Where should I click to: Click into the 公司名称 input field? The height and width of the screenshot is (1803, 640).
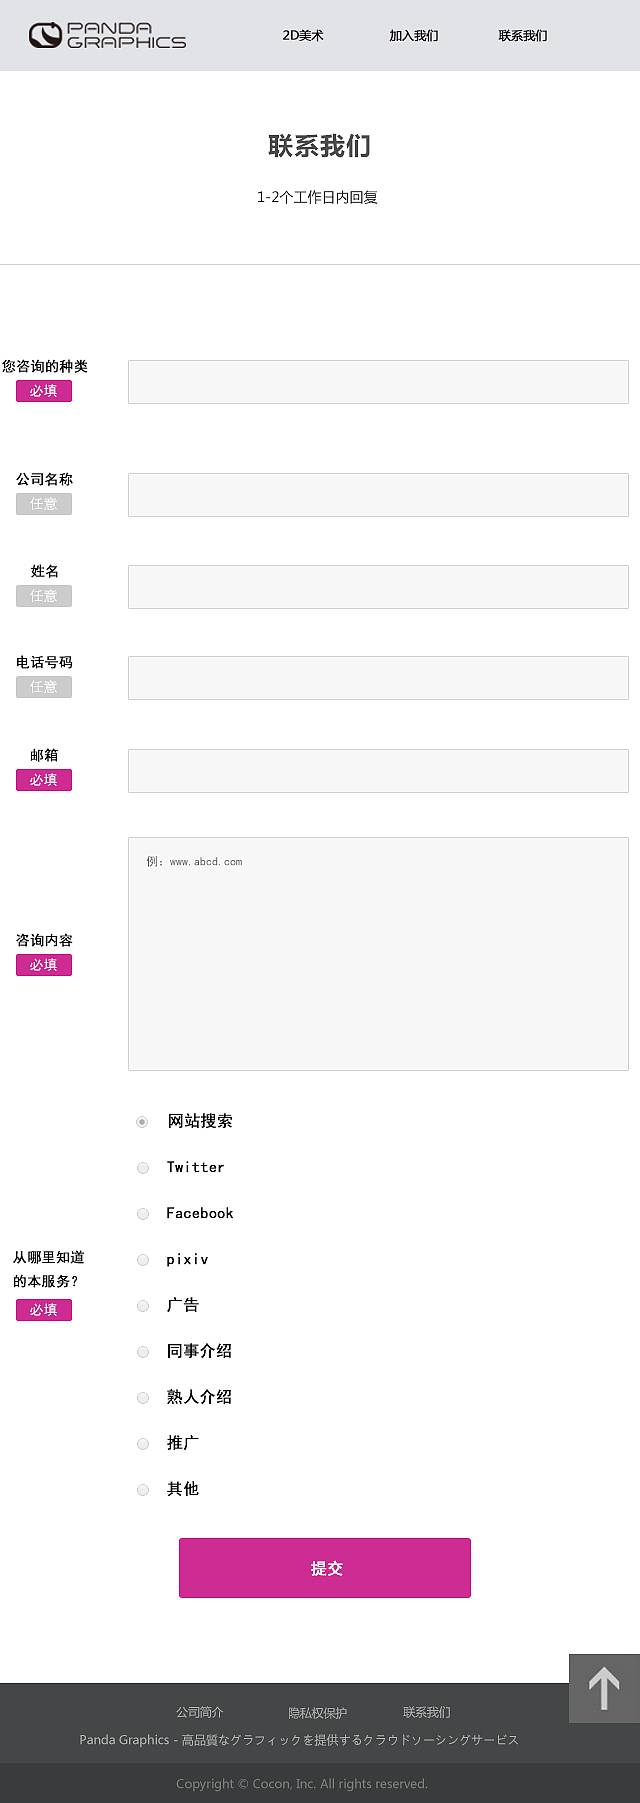(x=377, y=494)
